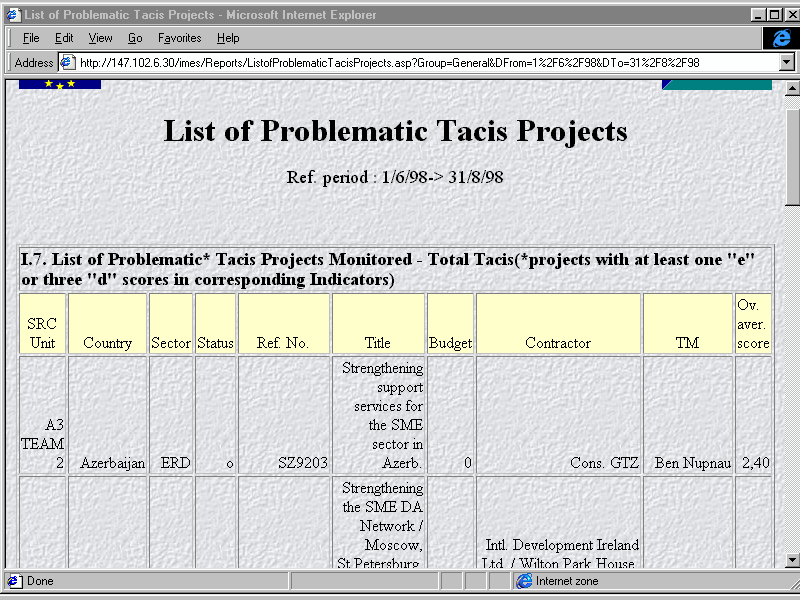This screenshot has height=600, width=800.
Task: Open the File menu
Action: (31, 38)
